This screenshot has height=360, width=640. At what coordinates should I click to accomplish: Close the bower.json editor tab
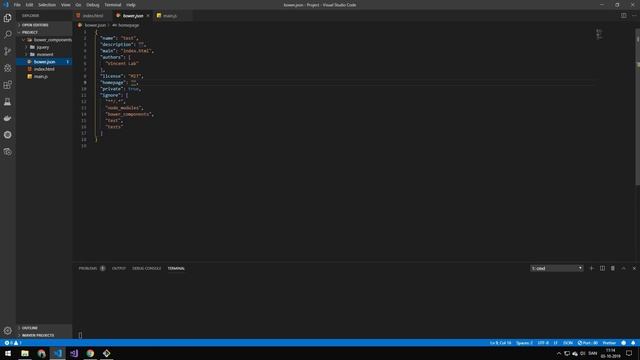tap(148, 16)
